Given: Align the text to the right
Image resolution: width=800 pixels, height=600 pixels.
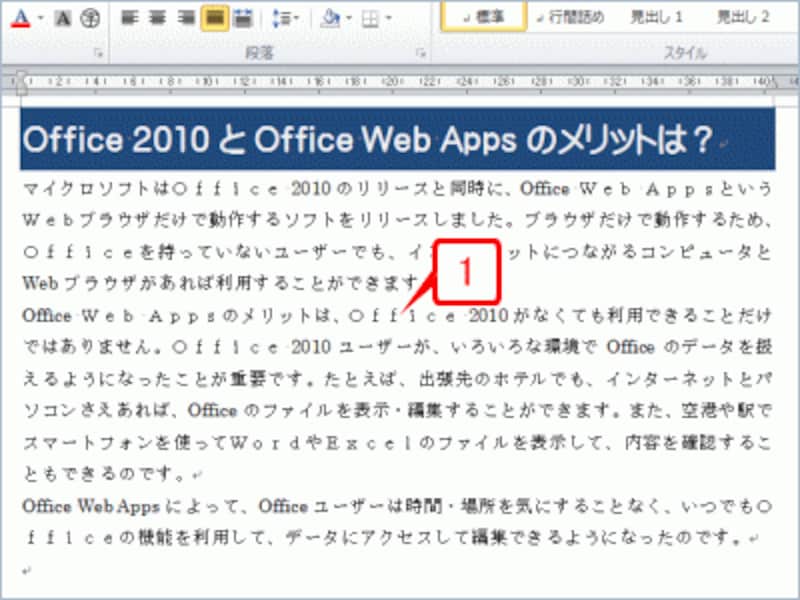Looking at the screenshot, I should (x=186, y=19).
